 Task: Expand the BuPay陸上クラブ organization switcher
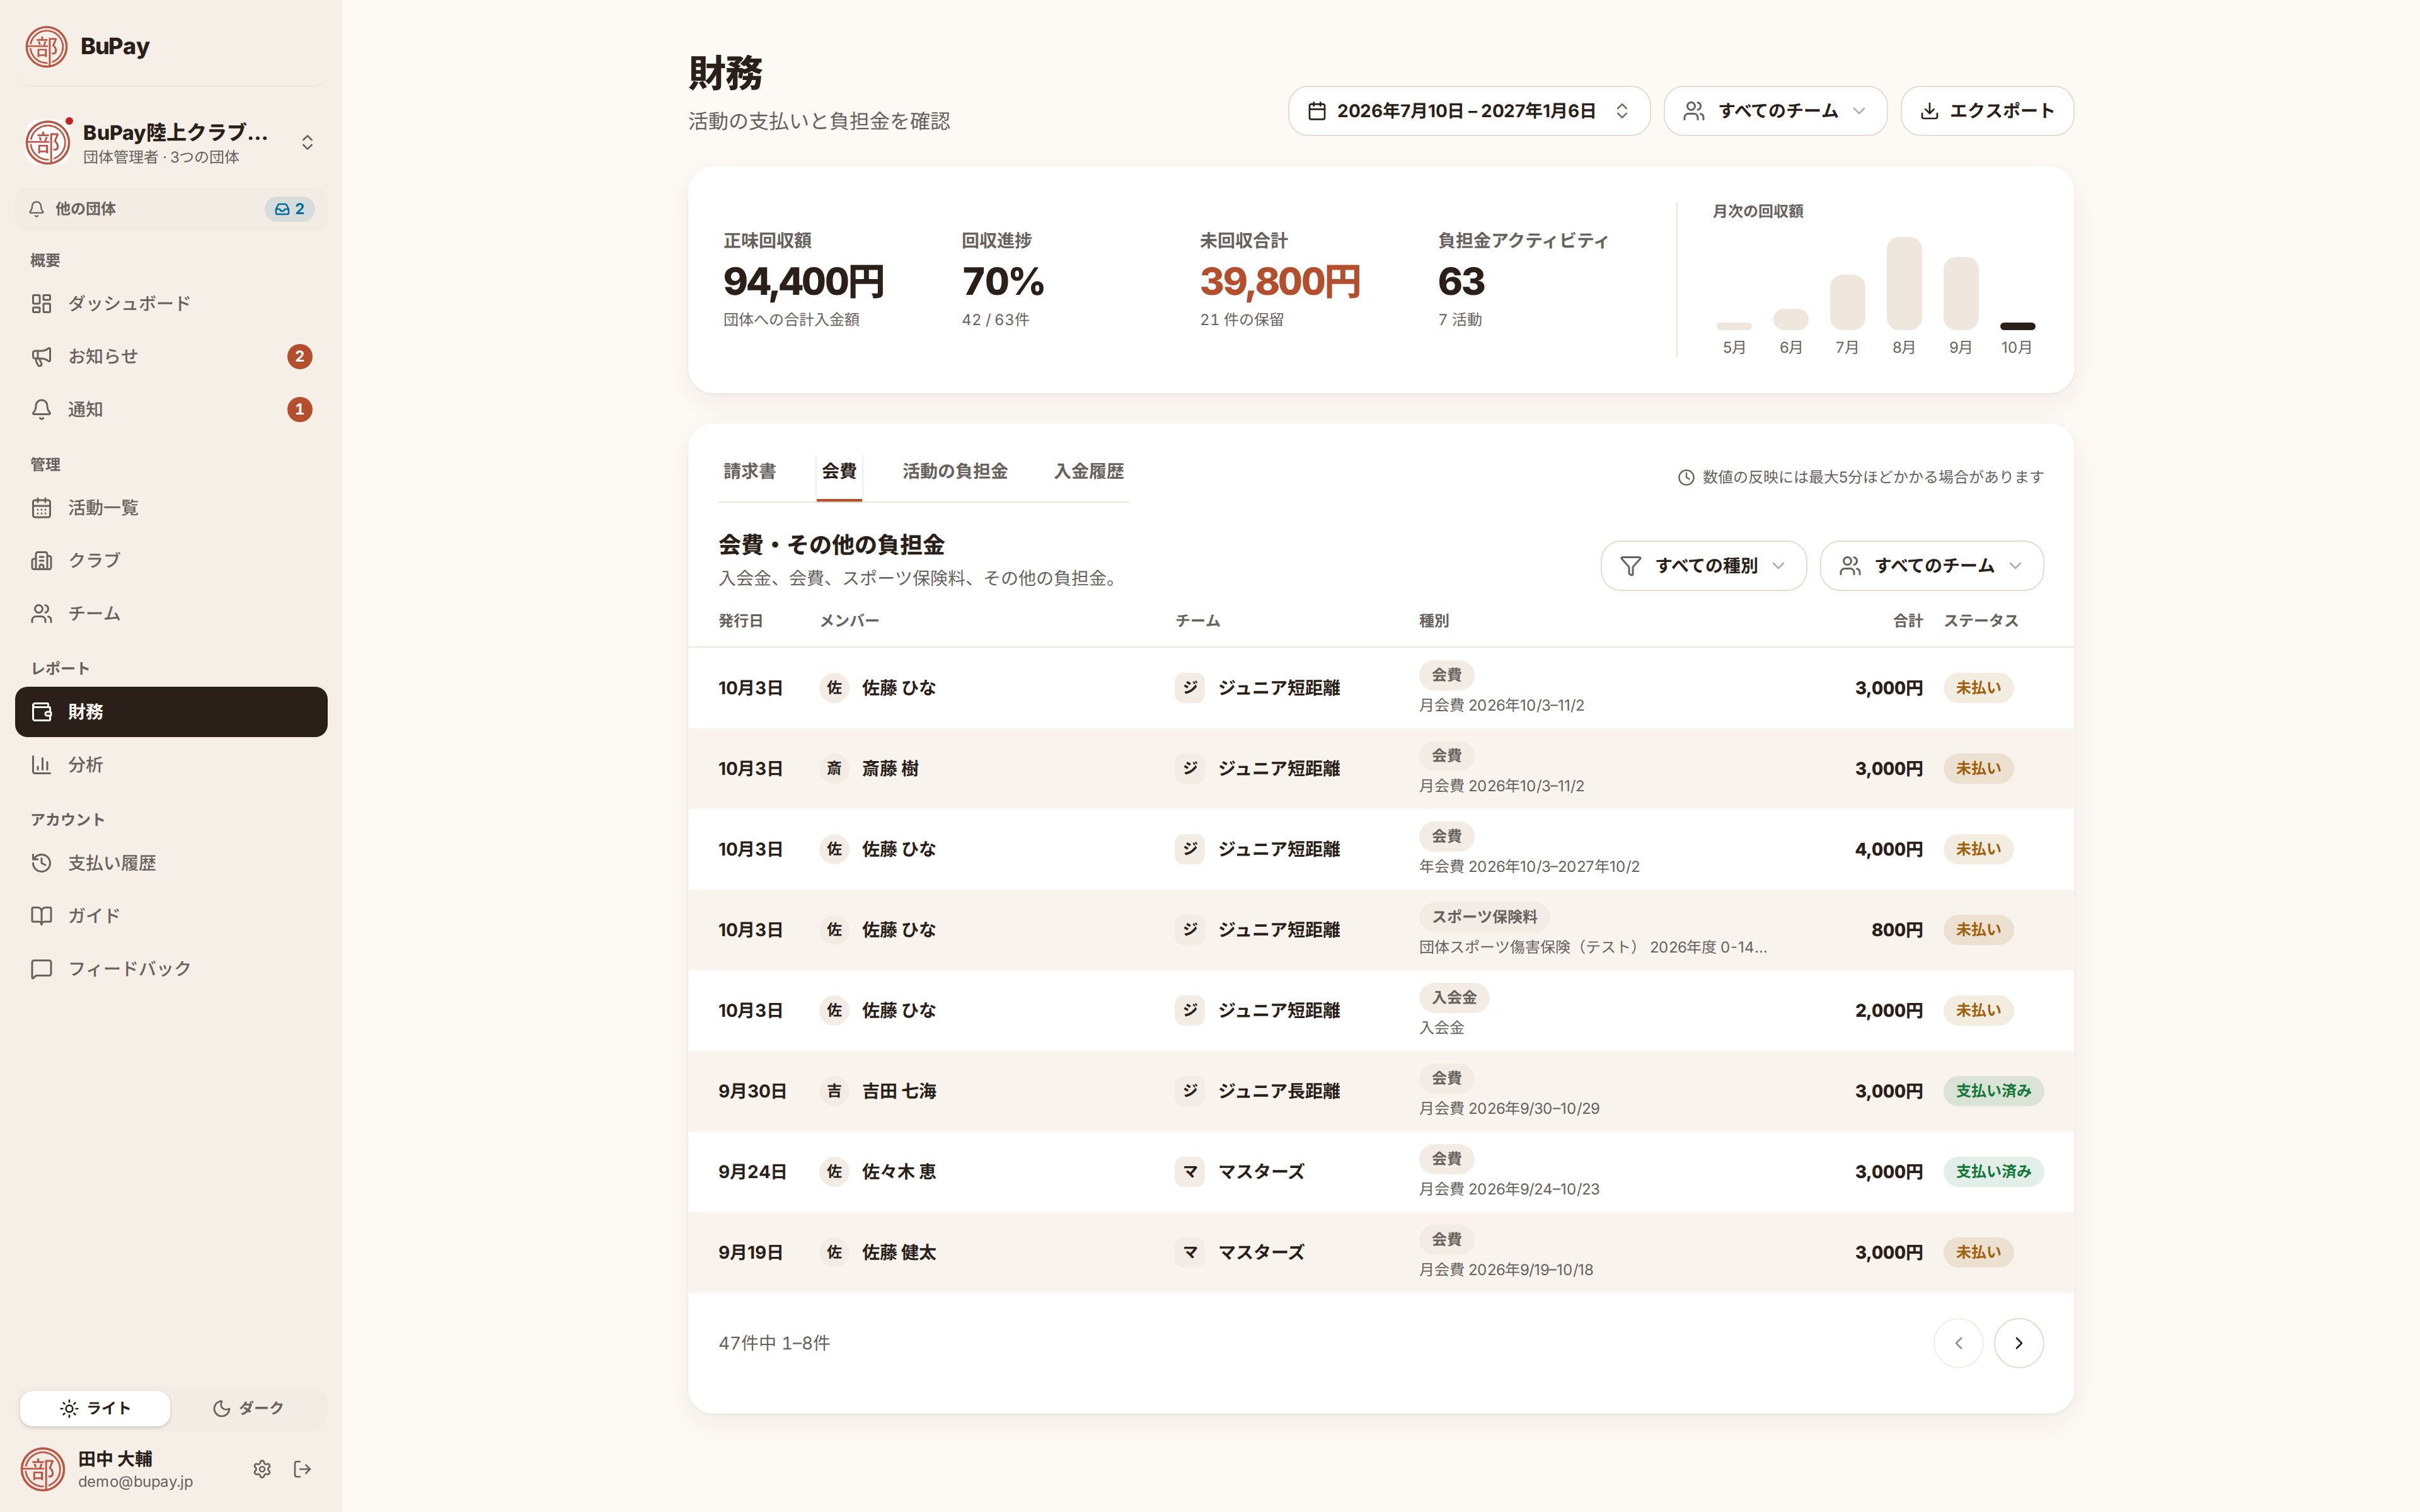click(x=171, y=142)
